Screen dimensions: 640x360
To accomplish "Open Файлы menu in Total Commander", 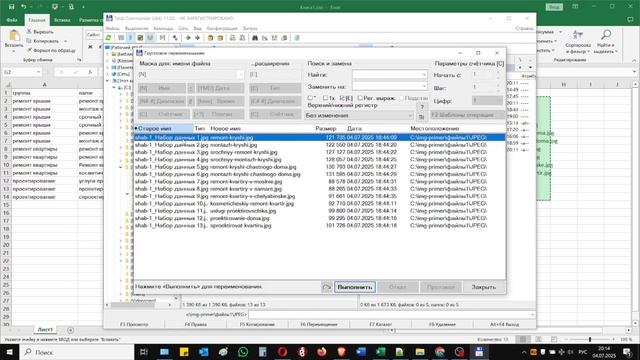I will tap(113, 28).
